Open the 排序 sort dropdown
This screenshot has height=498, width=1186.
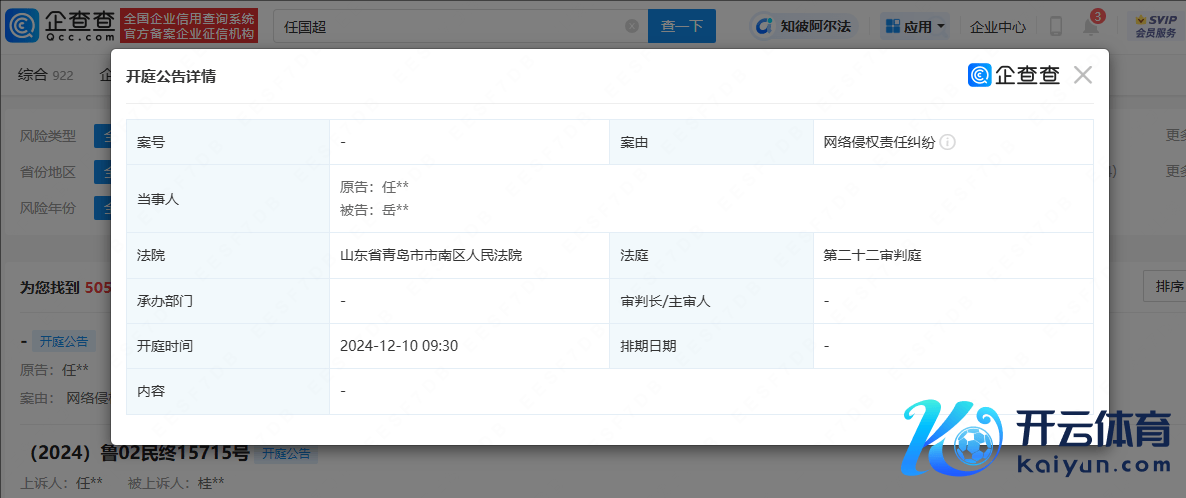(1166, 287)
